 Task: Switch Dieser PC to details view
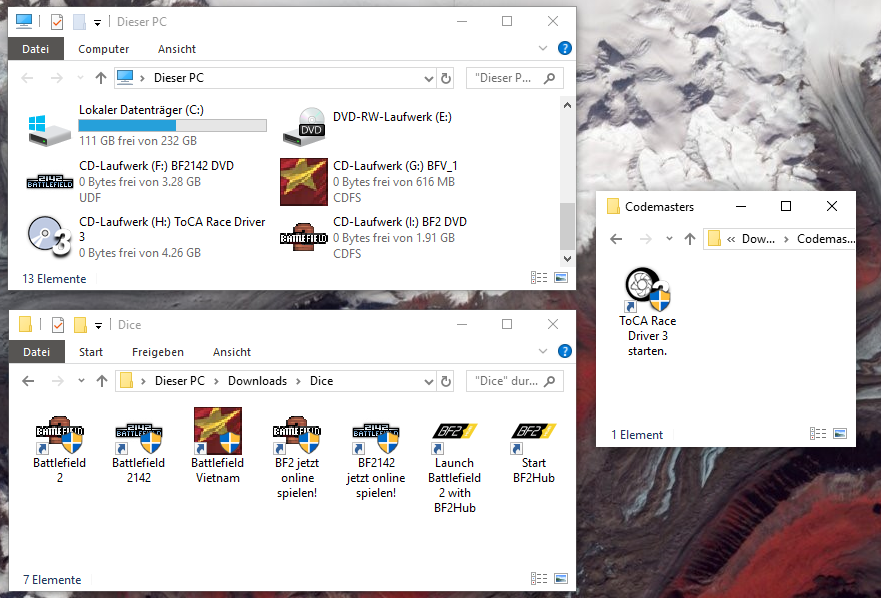click(539, 278)
